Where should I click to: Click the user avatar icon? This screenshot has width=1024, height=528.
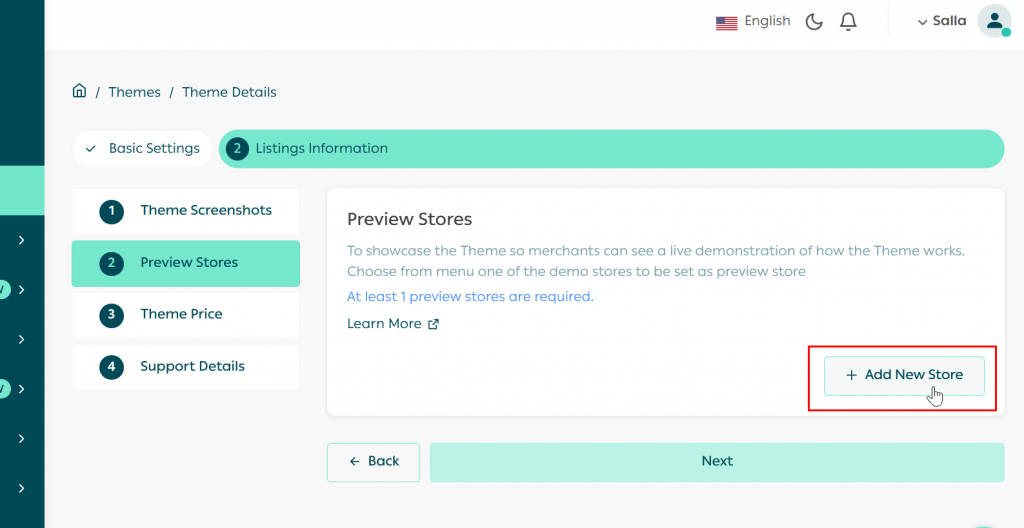tap(994, 21)
